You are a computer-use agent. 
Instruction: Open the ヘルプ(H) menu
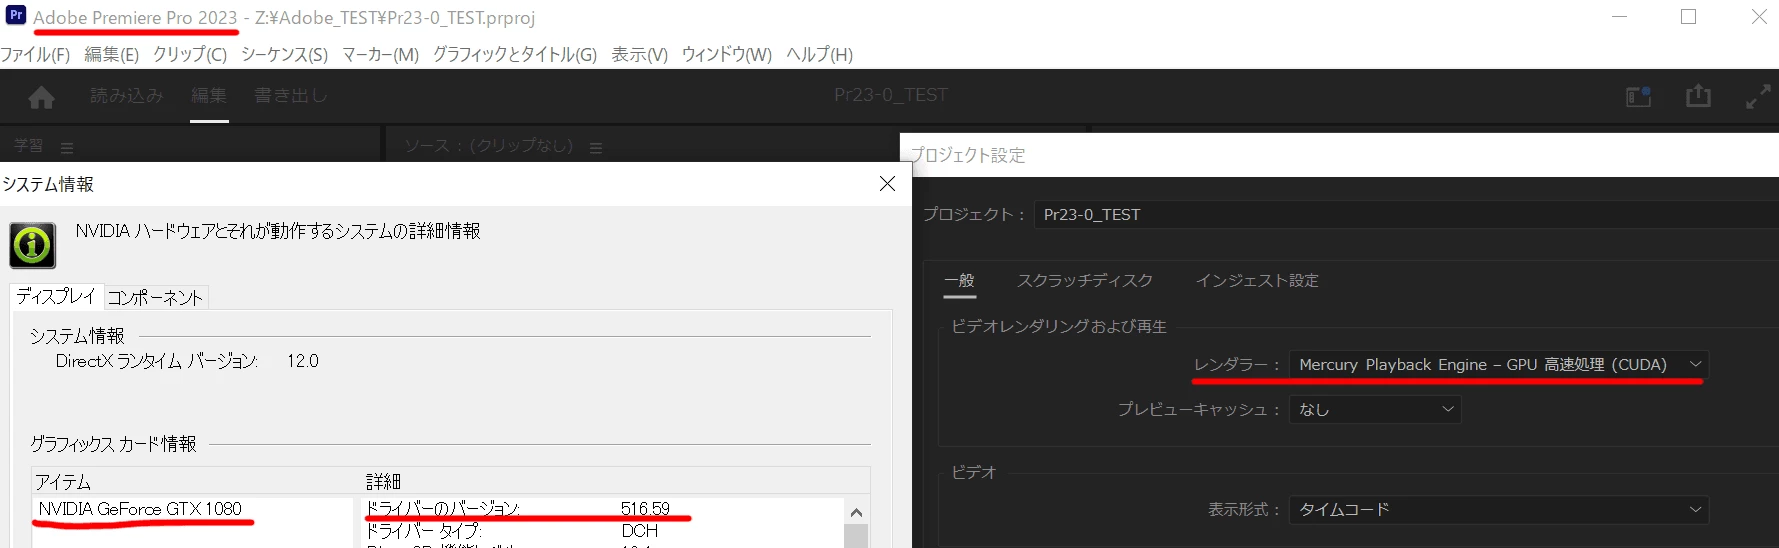(819, 55)
